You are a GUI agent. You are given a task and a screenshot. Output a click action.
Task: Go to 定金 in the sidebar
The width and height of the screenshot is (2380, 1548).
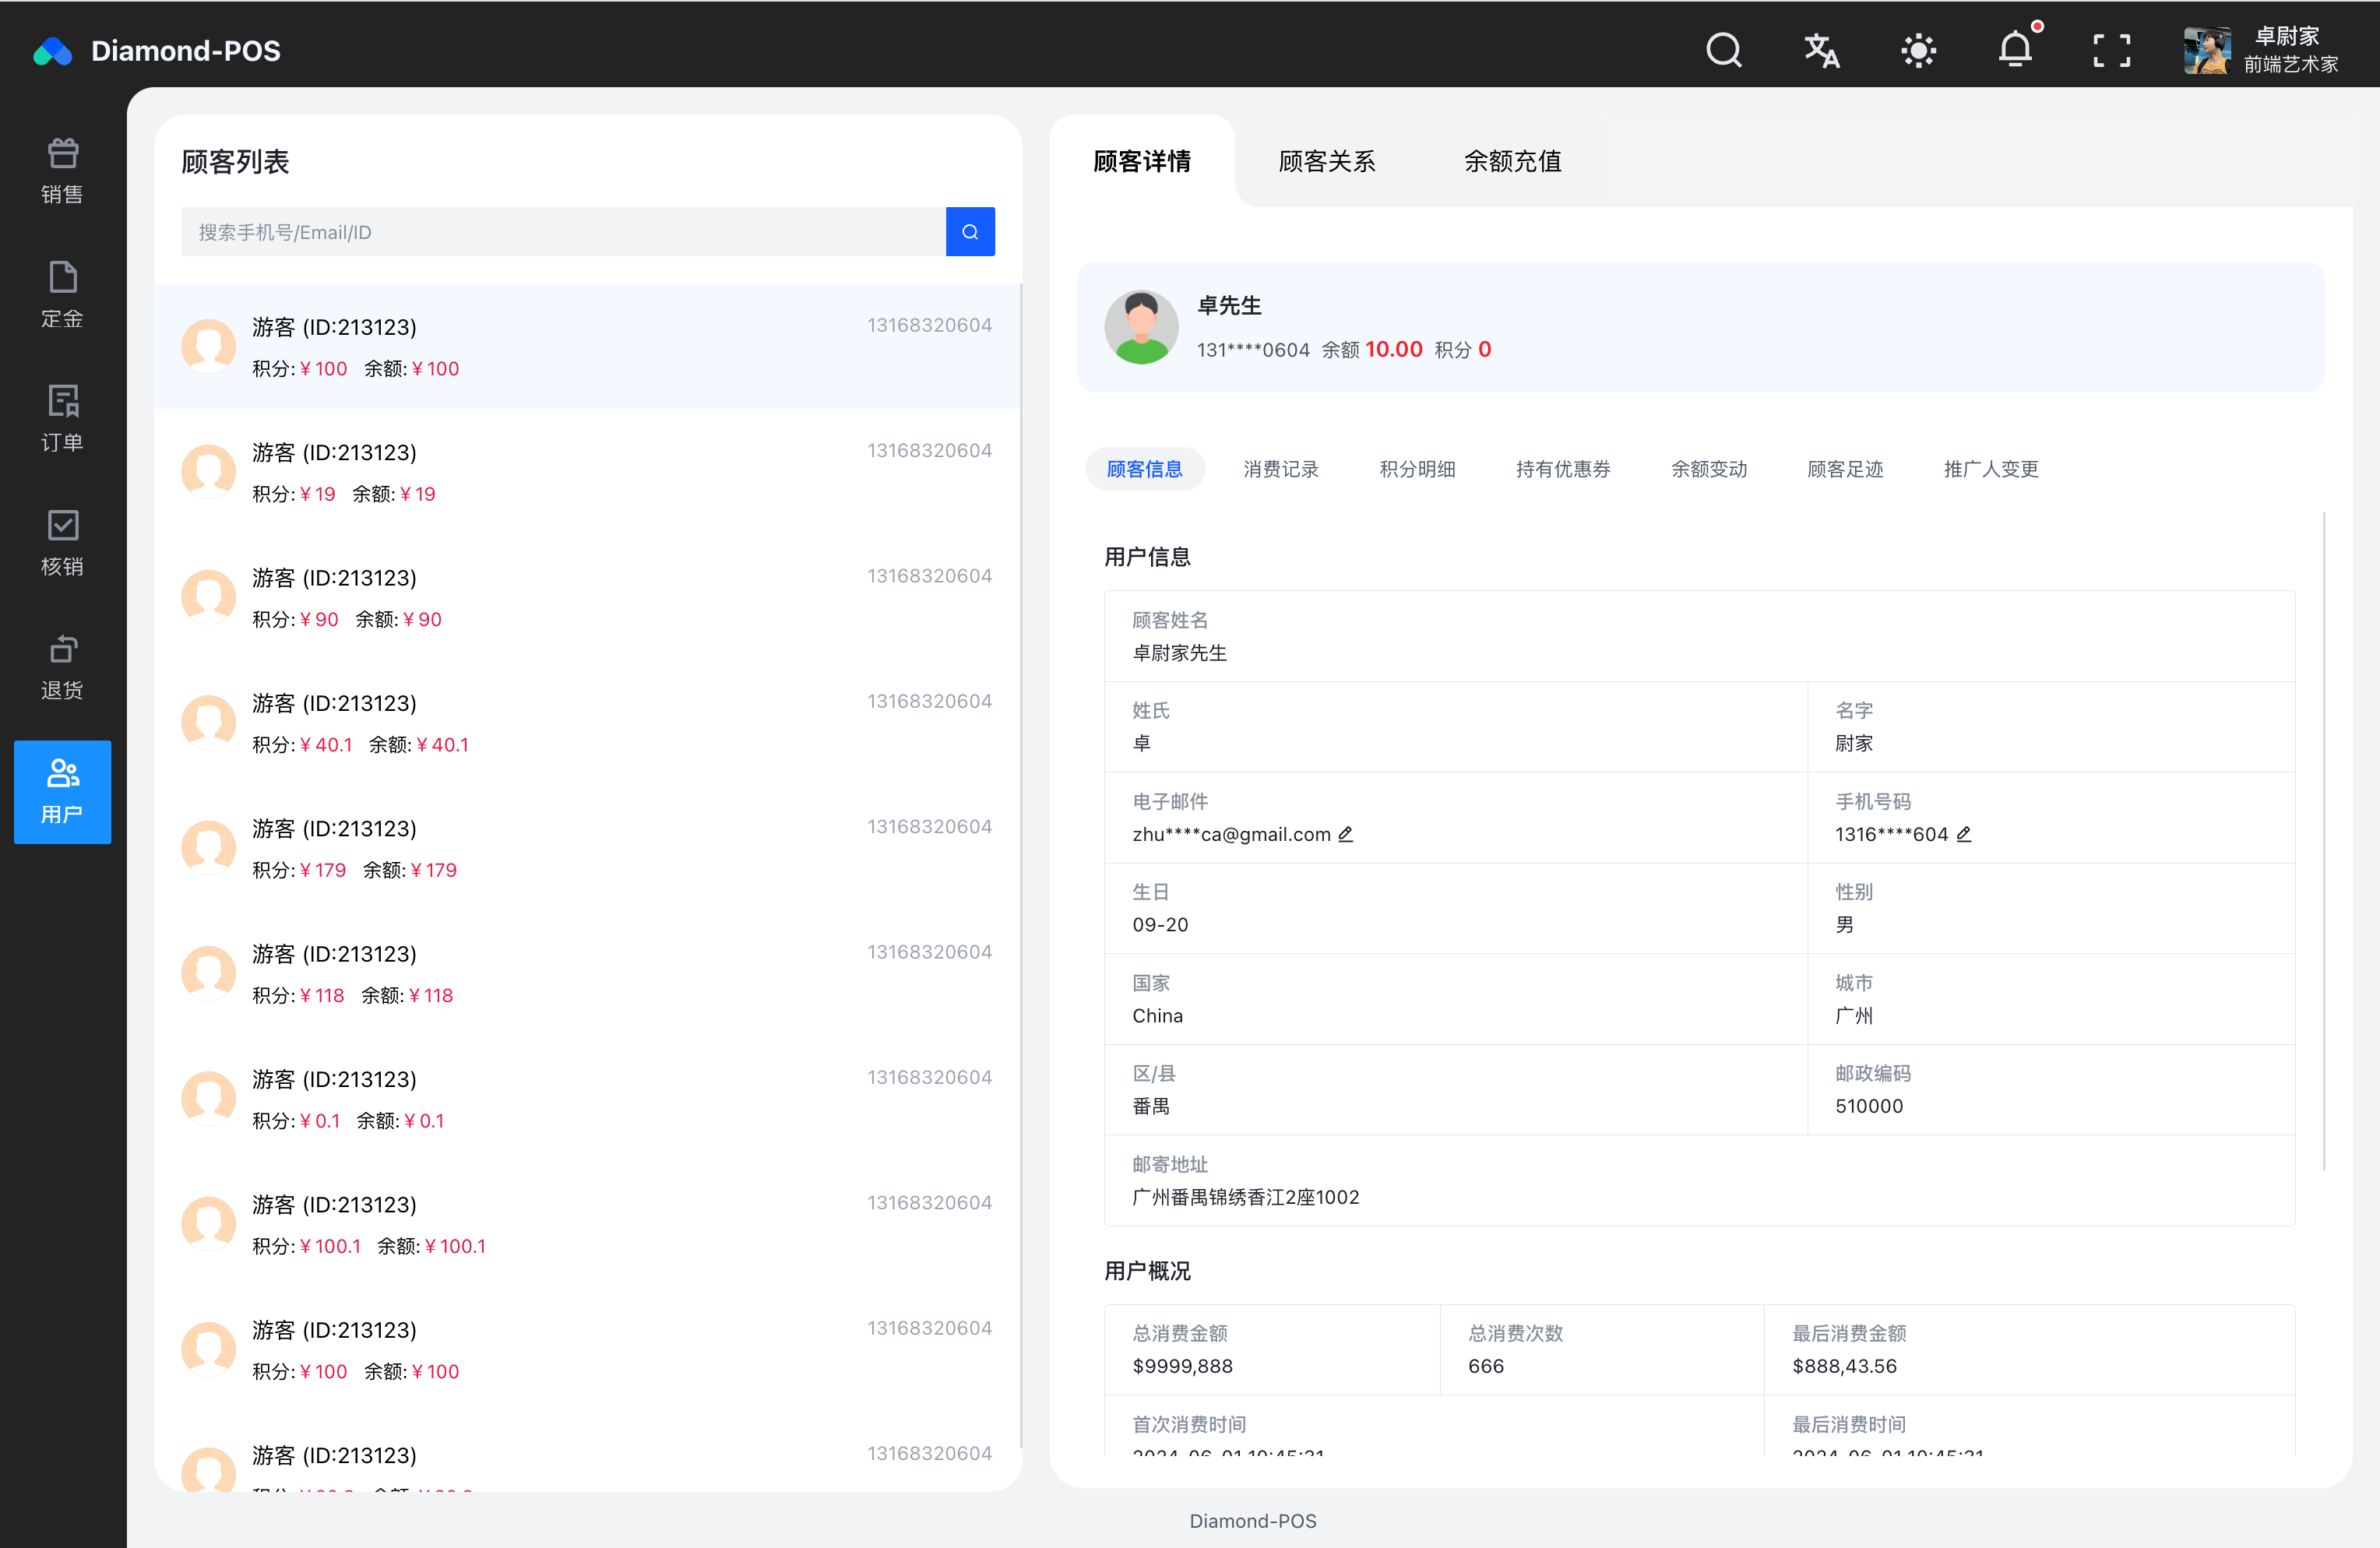click(62, 296)
